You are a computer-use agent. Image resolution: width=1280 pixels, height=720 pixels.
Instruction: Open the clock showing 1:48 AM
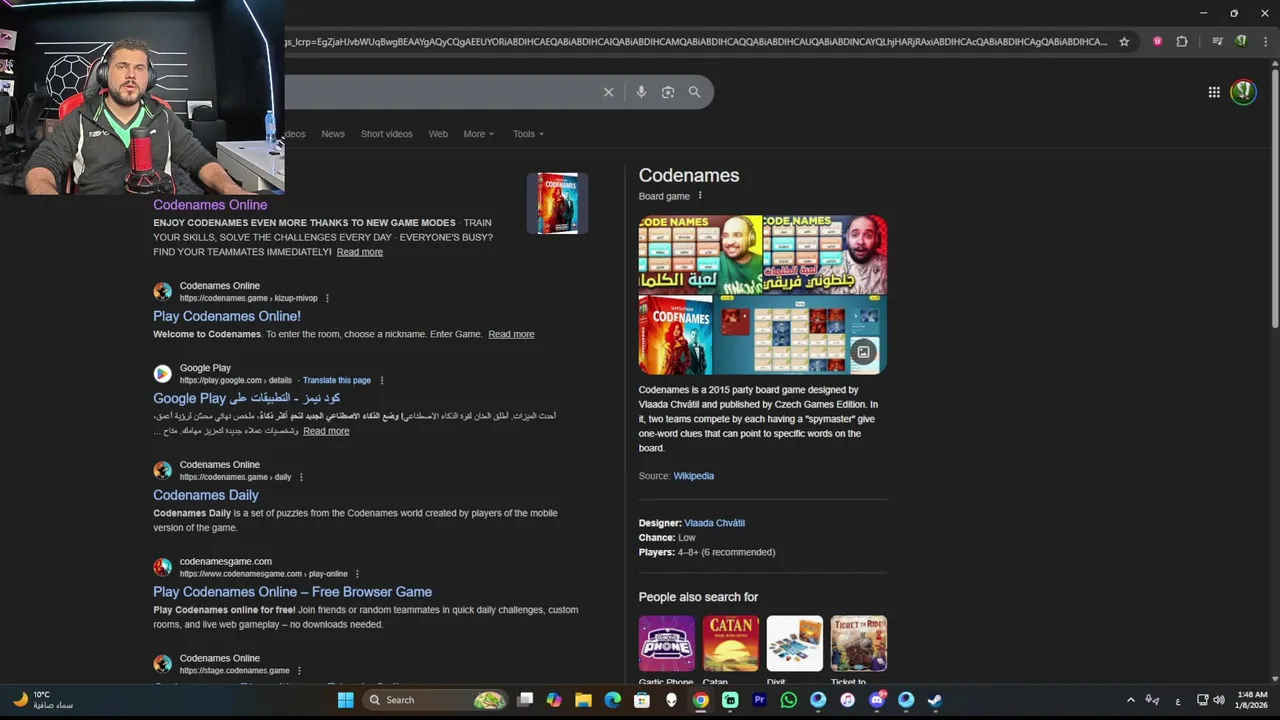coord(1252,700)
